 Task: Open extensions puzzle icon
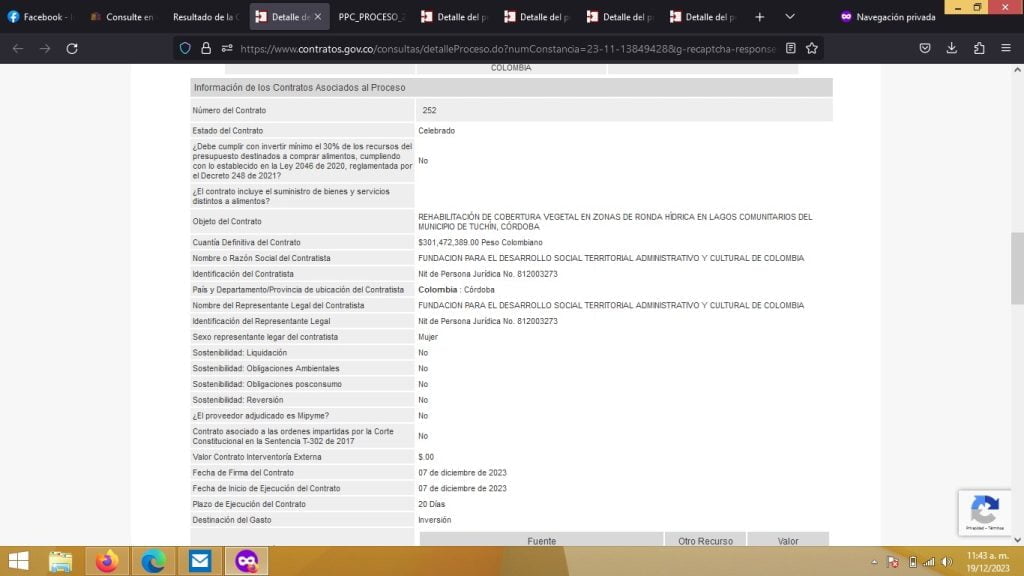tap(979, 48)
